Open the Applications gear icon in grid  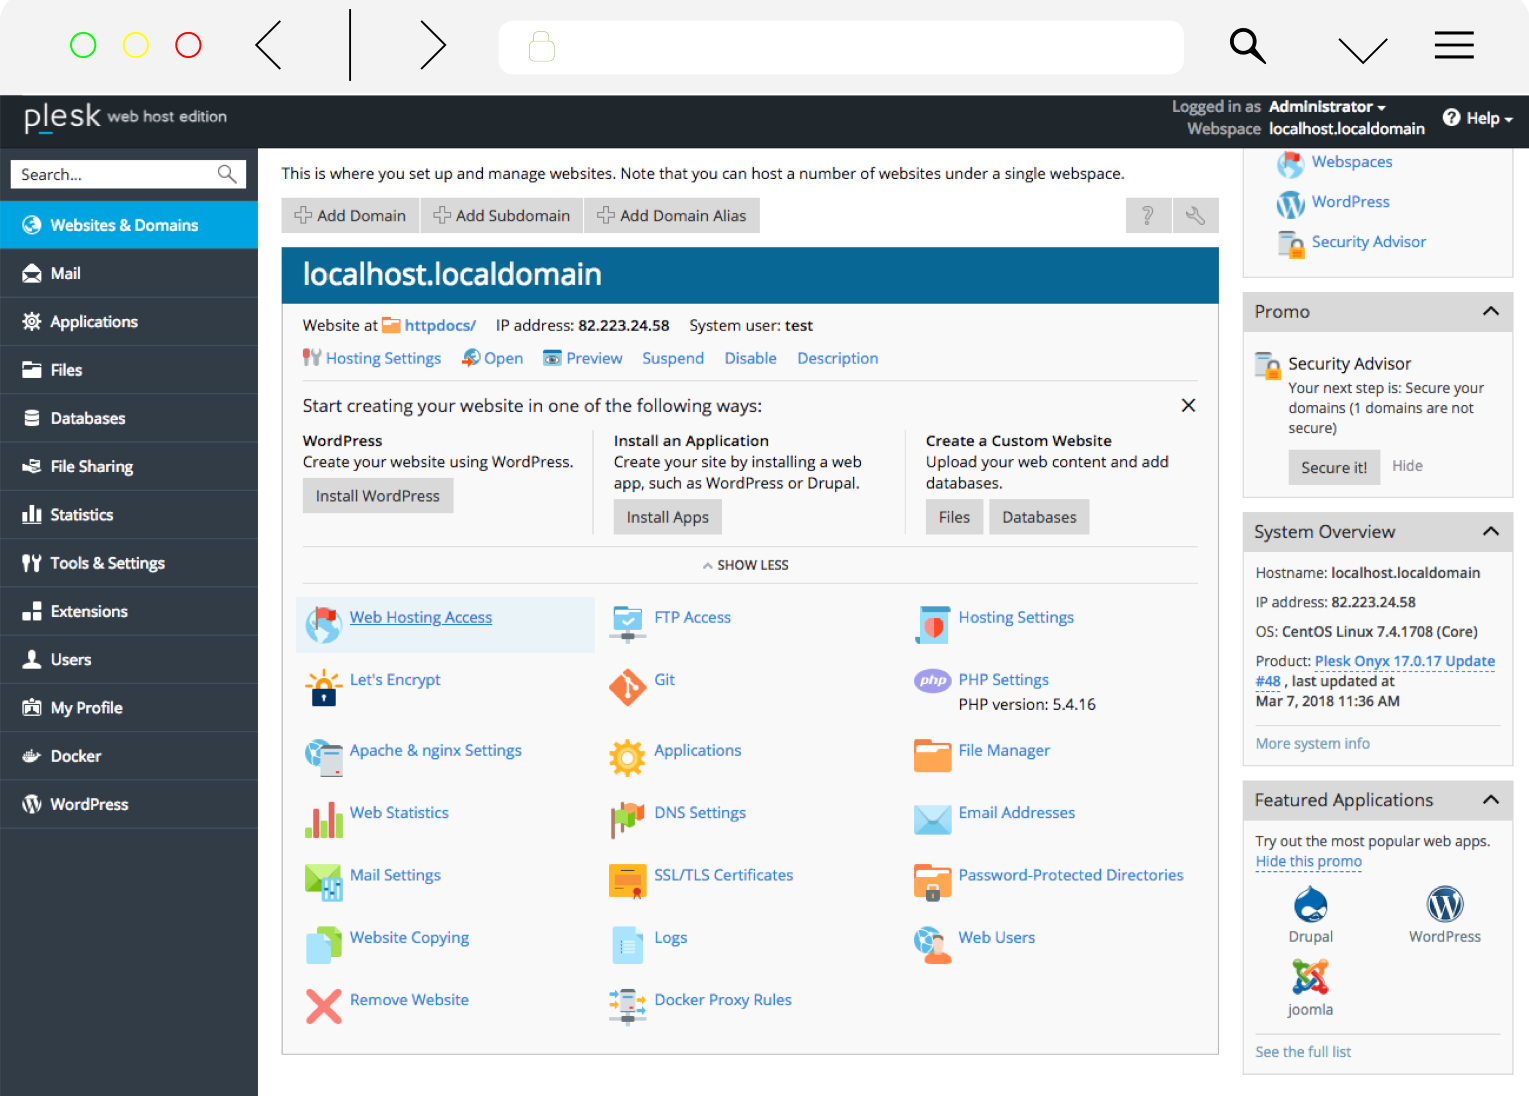(x=628, y=758)
